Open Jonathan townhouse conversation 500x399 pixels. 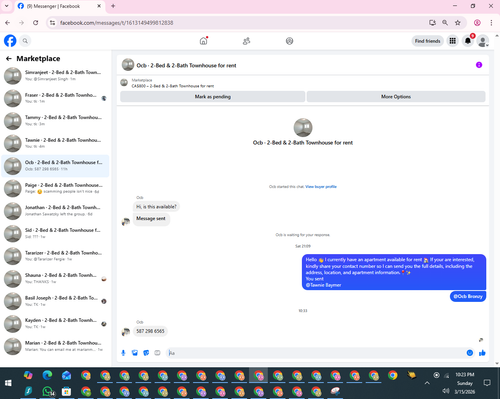click(x=55, y=211)
